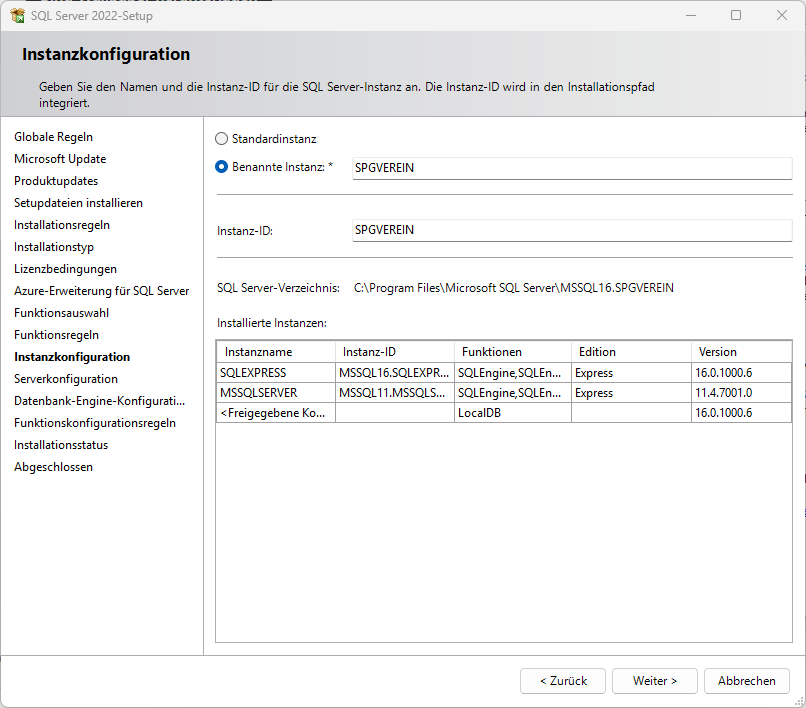Click the Version column header
The image size is (806, 708).
740,352
